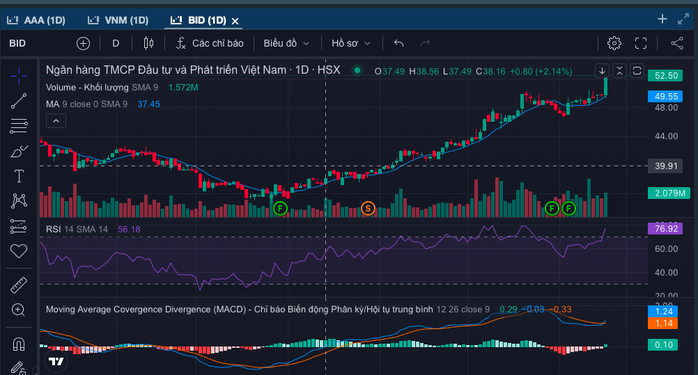The image size is (698, 375).
Task: Switch to the VNM (1D) tab
Action: (x=118, y=20)
